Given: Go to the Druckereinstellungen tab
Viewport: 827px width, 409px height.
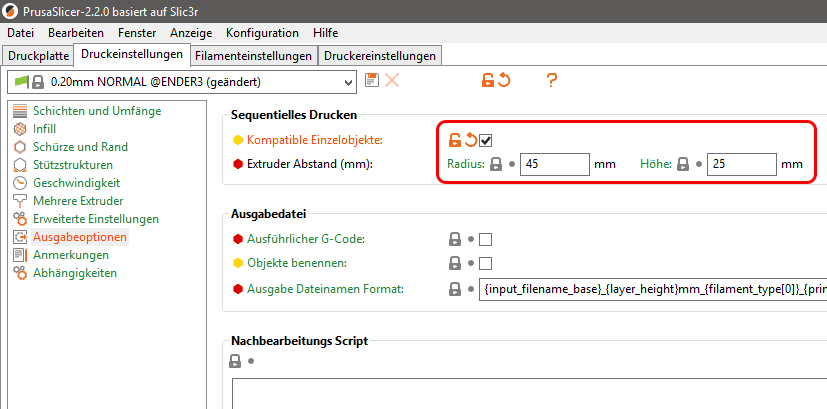Looking at the screenshot, I should [x=380, y=56].
